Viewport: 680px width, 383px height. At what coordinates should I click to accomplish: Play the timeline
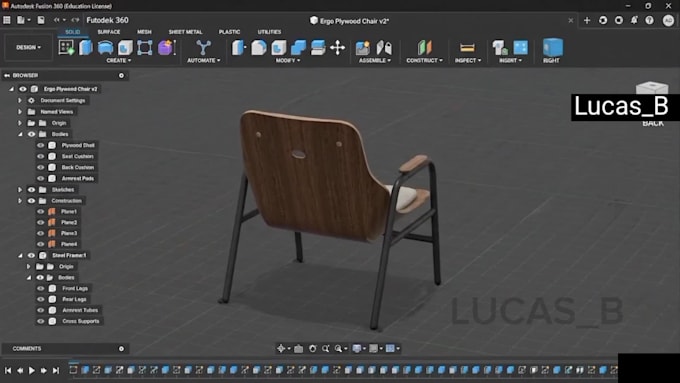click(x=32, y=370)
